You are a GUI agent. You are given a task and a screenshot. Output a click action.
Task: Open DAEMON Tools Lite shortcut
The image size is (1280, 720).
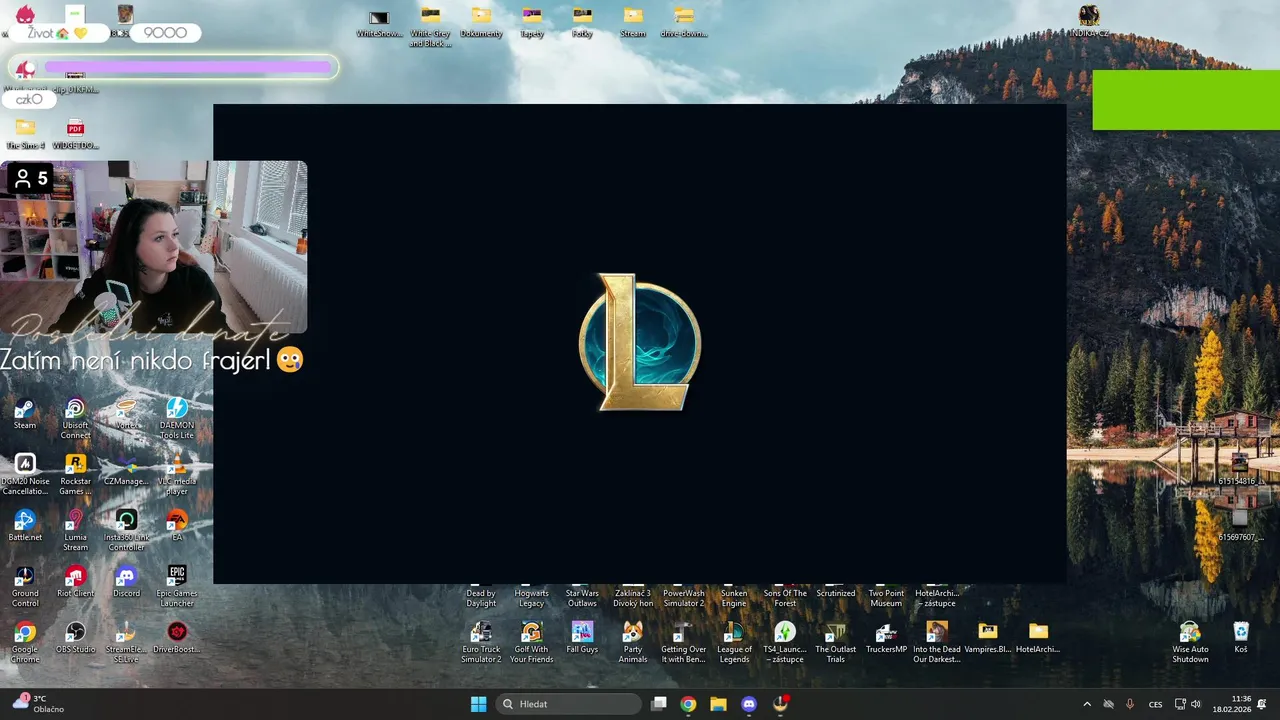177,419
